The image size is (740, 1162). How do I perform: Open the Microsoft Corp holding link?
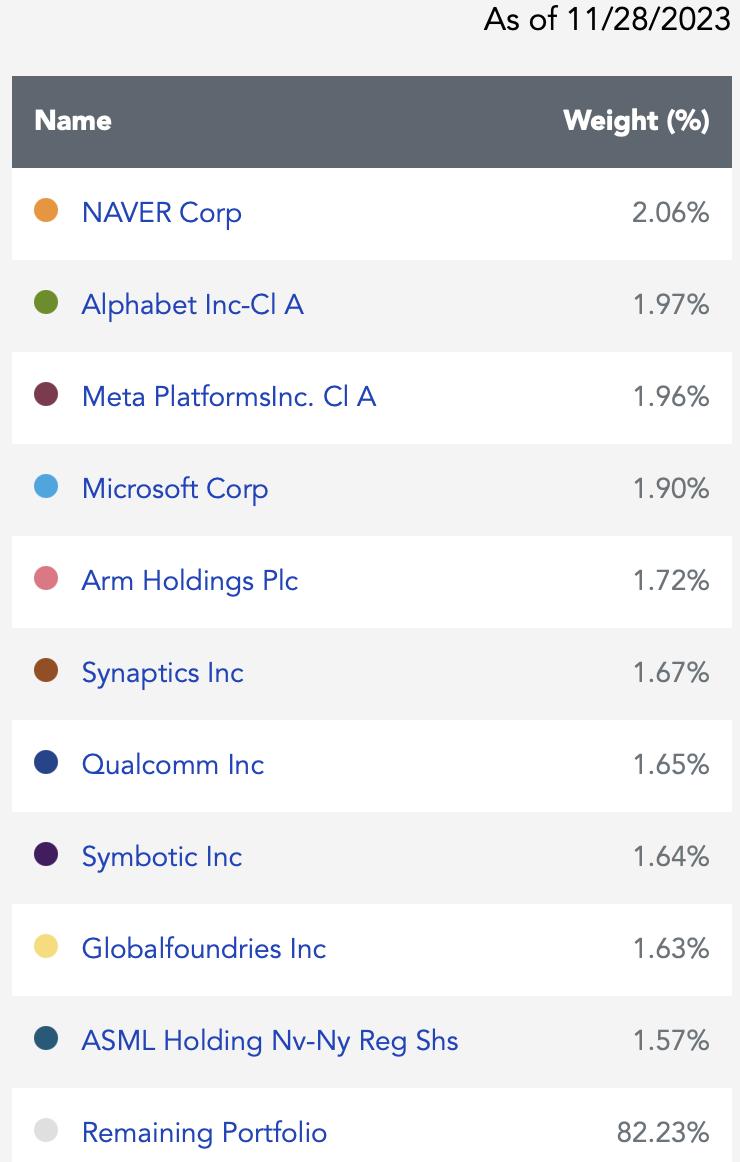pos(175,489)
